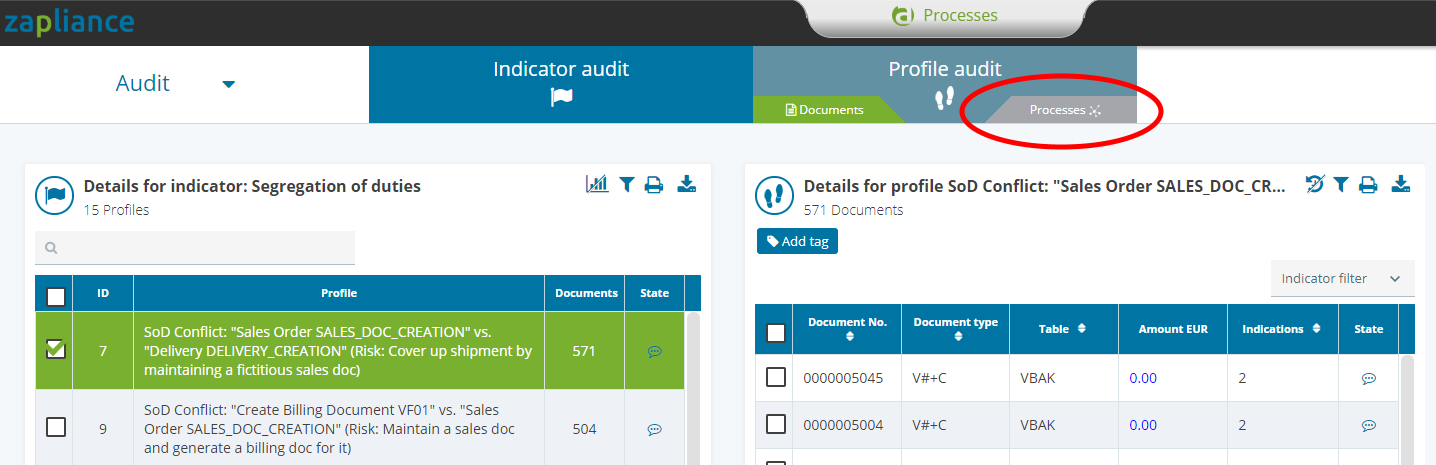The height and width of the screenshot is (465, 1436).
Task: Select the grey Processes sub-tab
Action: click(1063, 110)
